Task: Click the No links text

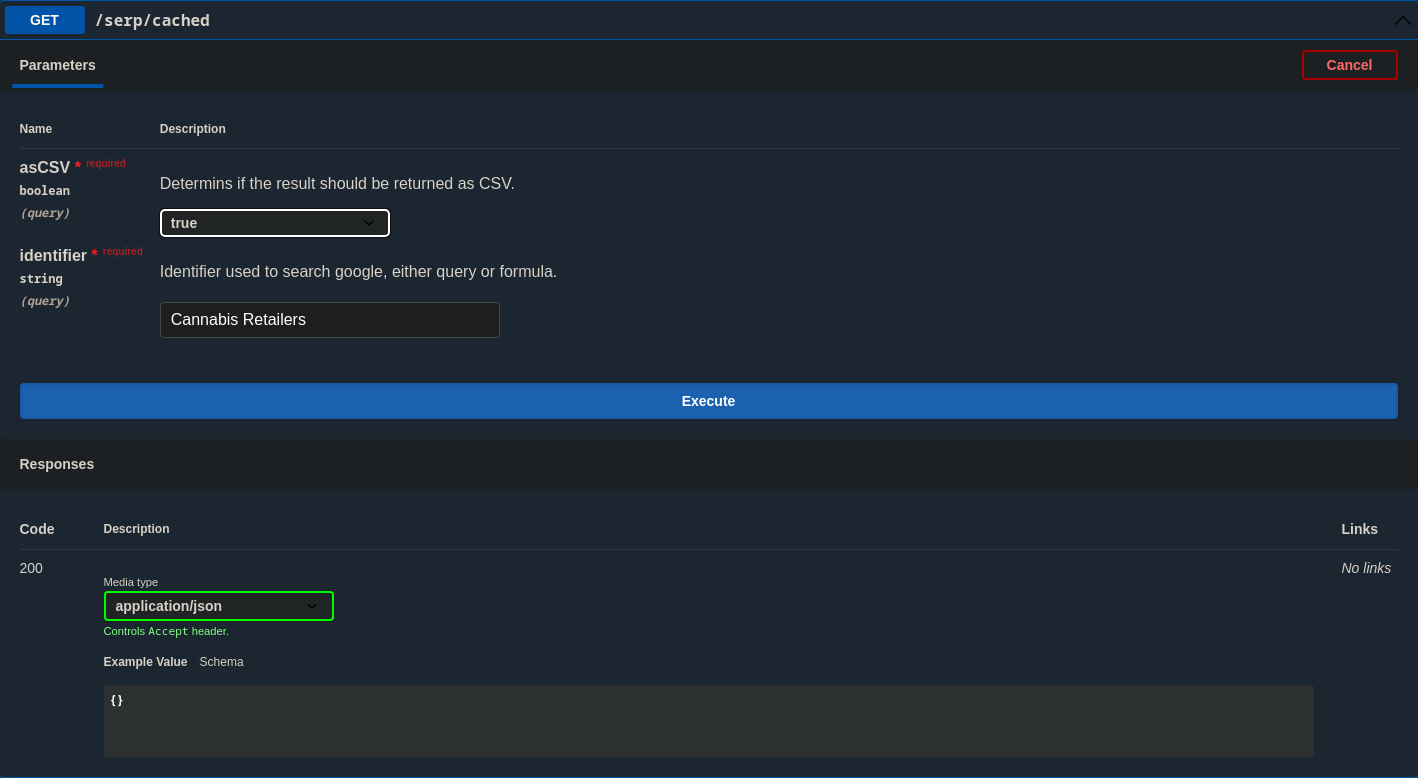Action: (1365, 568)
